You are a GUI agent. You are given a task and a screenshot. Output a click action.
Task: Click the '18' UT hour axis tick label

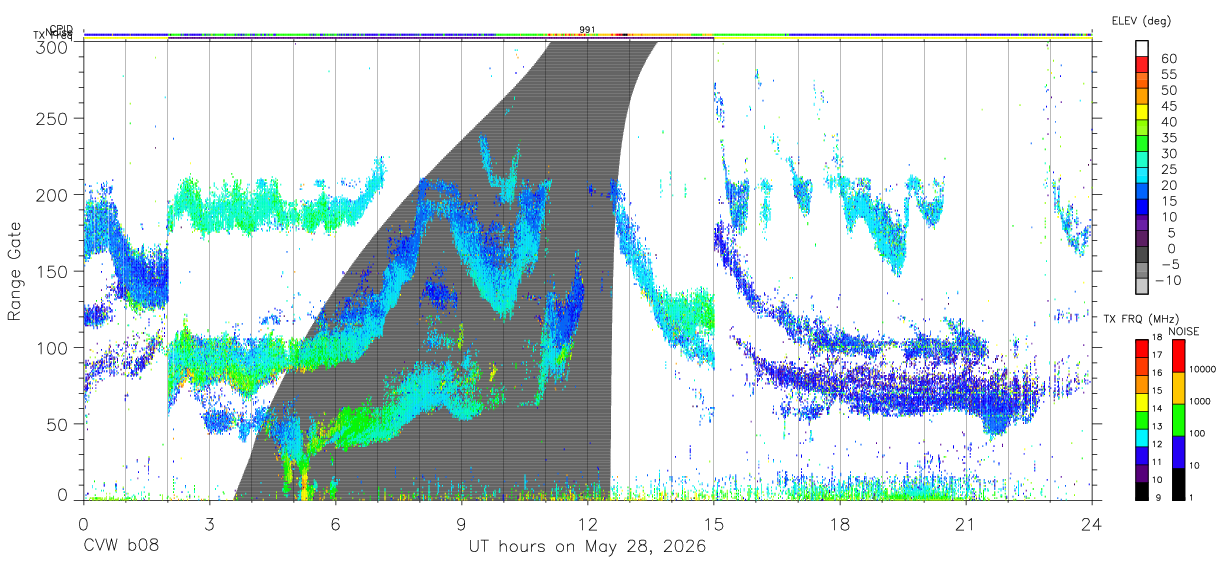point(839,524)
